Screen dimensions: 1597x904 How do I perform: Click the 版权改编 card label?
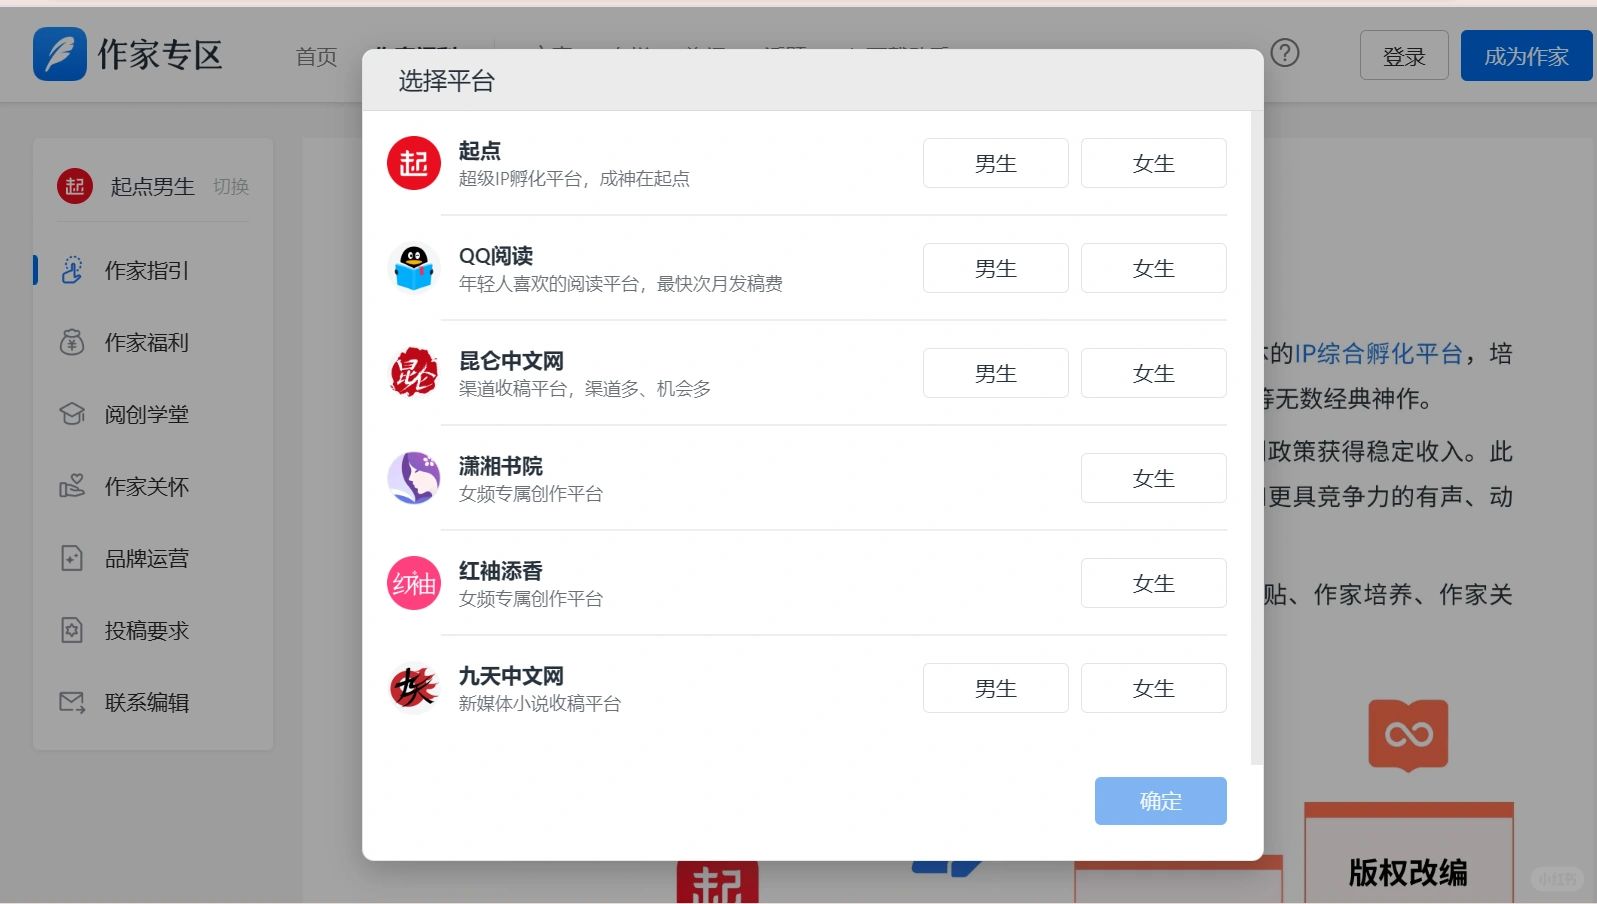click(x=1408, y=872)
